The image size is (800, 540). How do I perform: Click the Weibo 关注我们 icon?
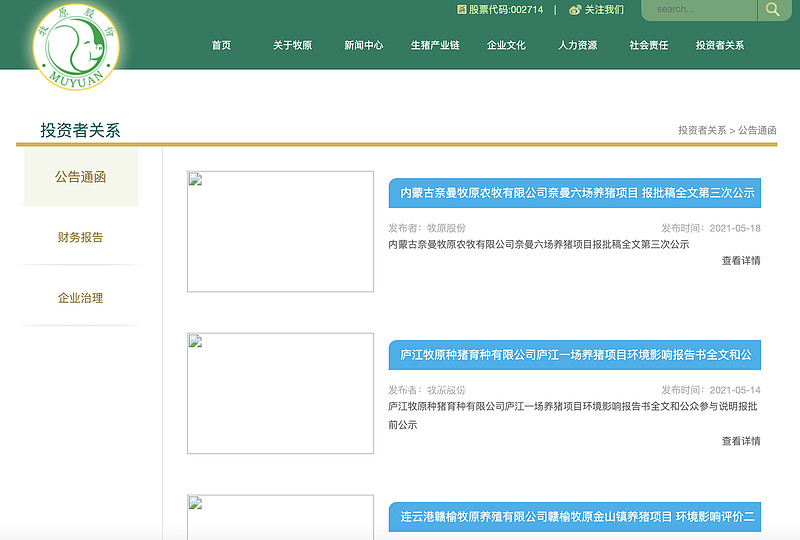tap(575, 10)
